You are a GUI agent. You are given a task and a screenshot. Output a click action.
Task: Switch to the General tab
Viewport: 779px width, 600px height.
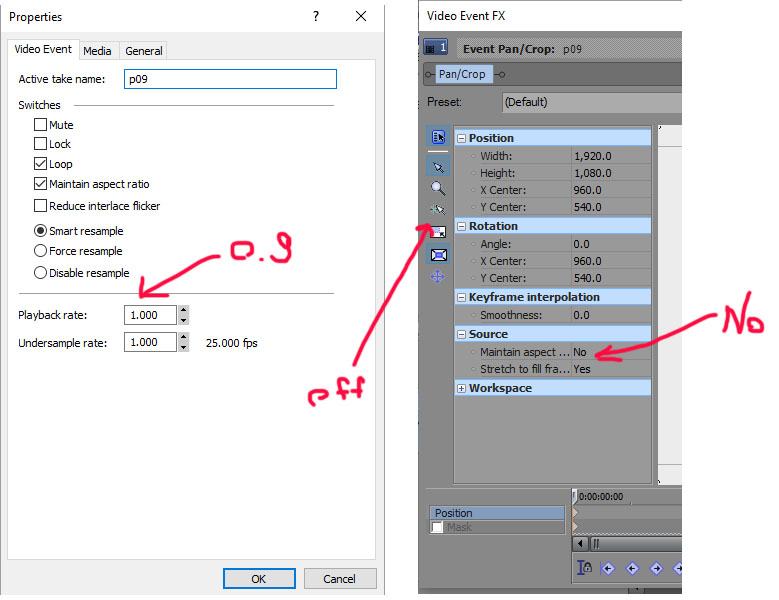coord(144,51)
